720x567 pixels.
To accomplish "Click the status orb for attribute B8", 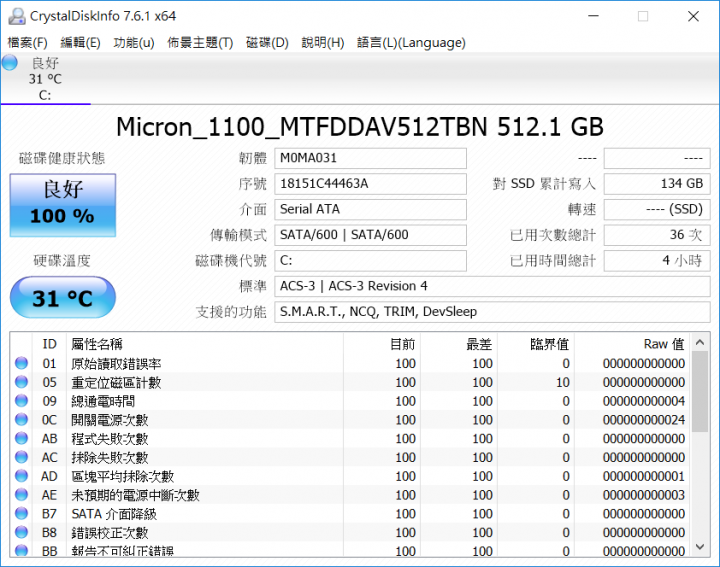I will (22, 533).
